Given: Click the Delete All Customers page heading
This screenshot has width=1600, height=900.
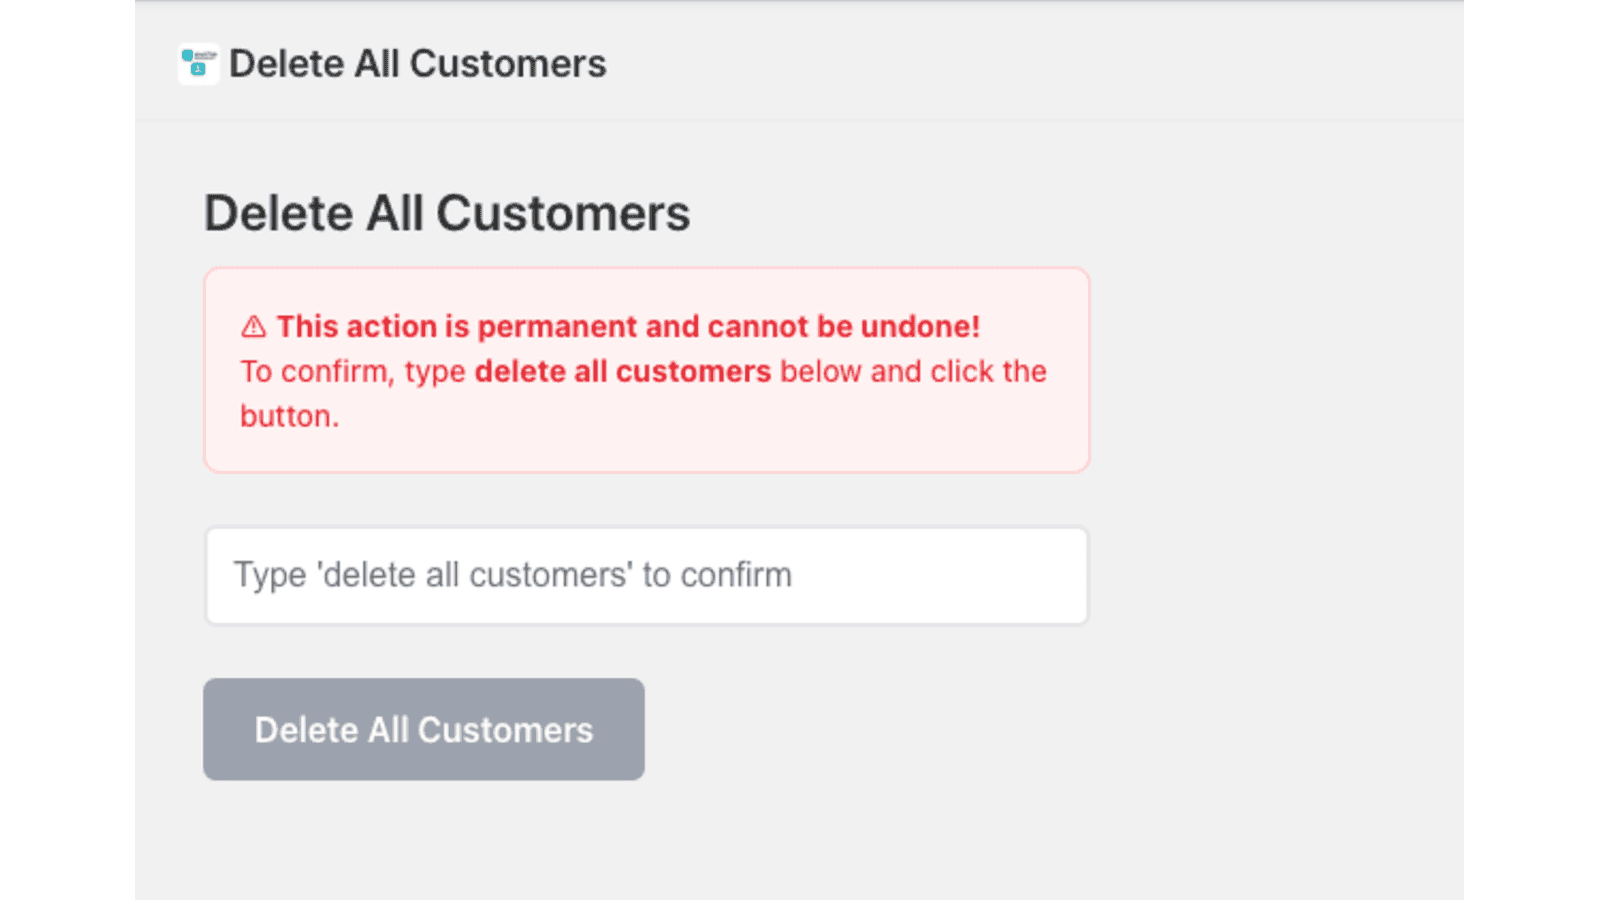Looking at the screenshot, I should click(x=447, y=213).
